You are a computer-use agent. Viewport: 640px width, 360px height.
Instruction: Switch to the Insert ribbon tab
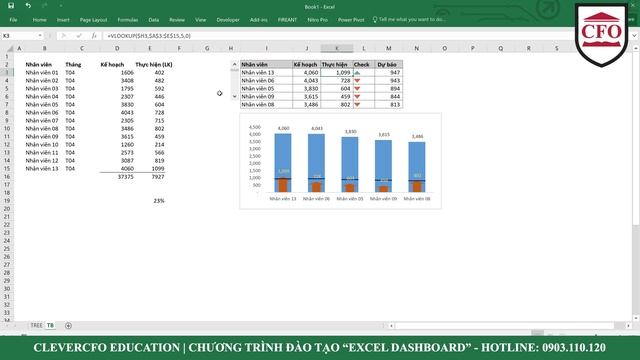click(63, 20)
